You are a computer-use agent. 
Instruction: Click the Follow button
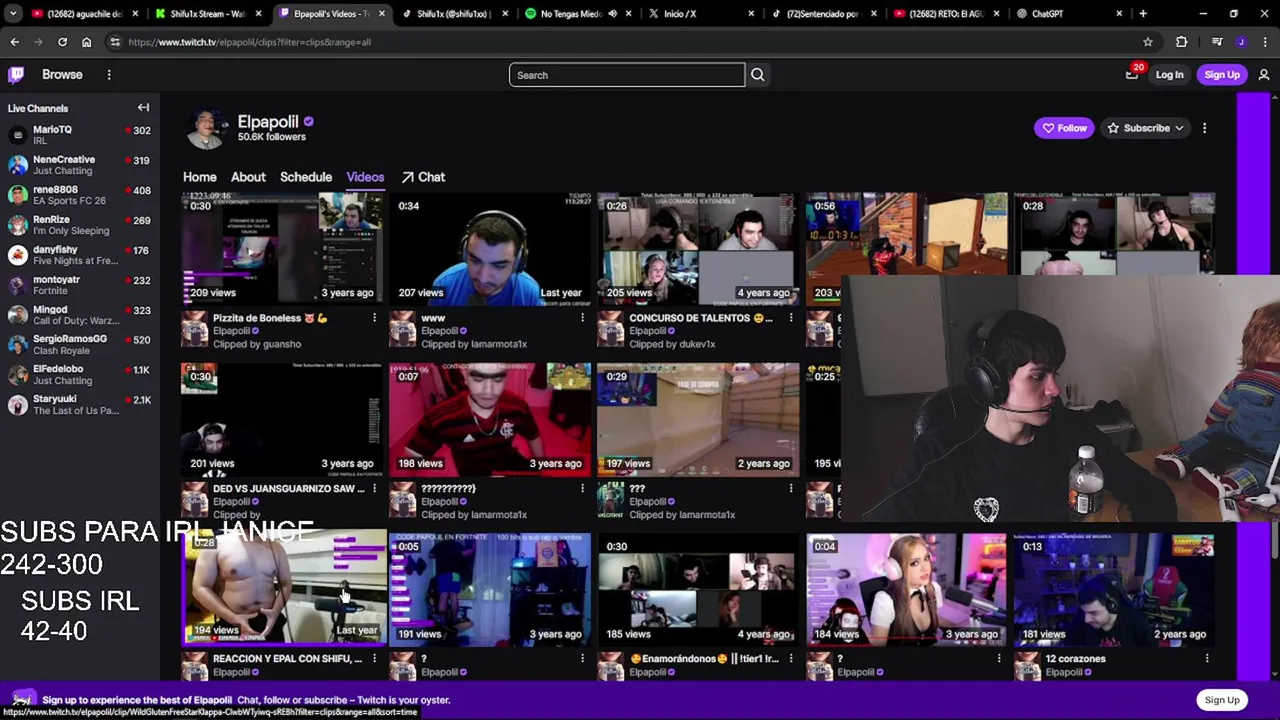[x=1064, y=128]
